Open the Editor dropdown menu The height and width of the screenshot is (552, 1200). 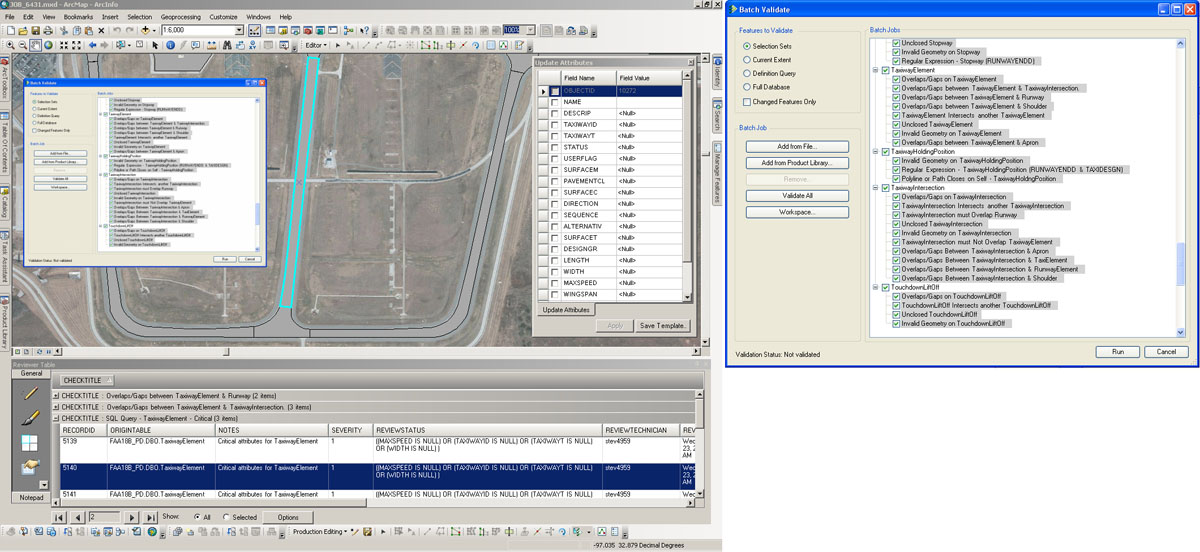coord(316,45)
